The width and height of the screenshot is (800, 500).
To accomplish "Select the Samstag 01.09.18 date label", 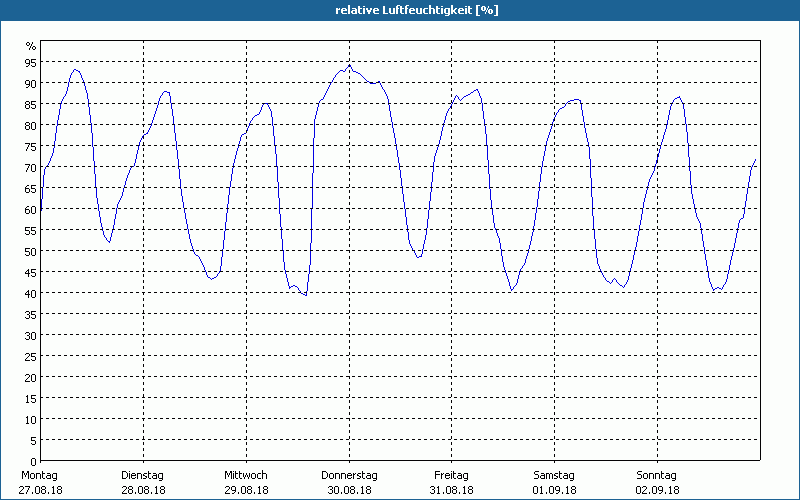I will [554, 482].
